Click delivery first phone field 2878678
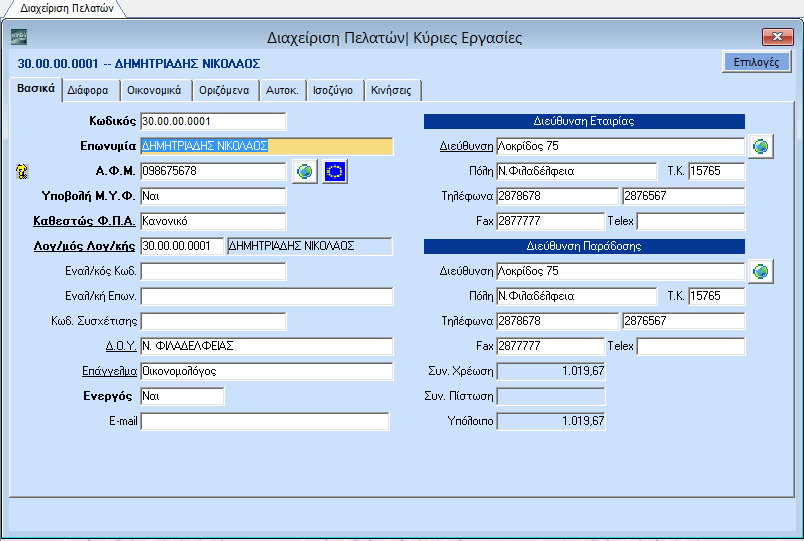Image resolution: width=804 pixels, height=541 pixels. [x=558, y=322]
